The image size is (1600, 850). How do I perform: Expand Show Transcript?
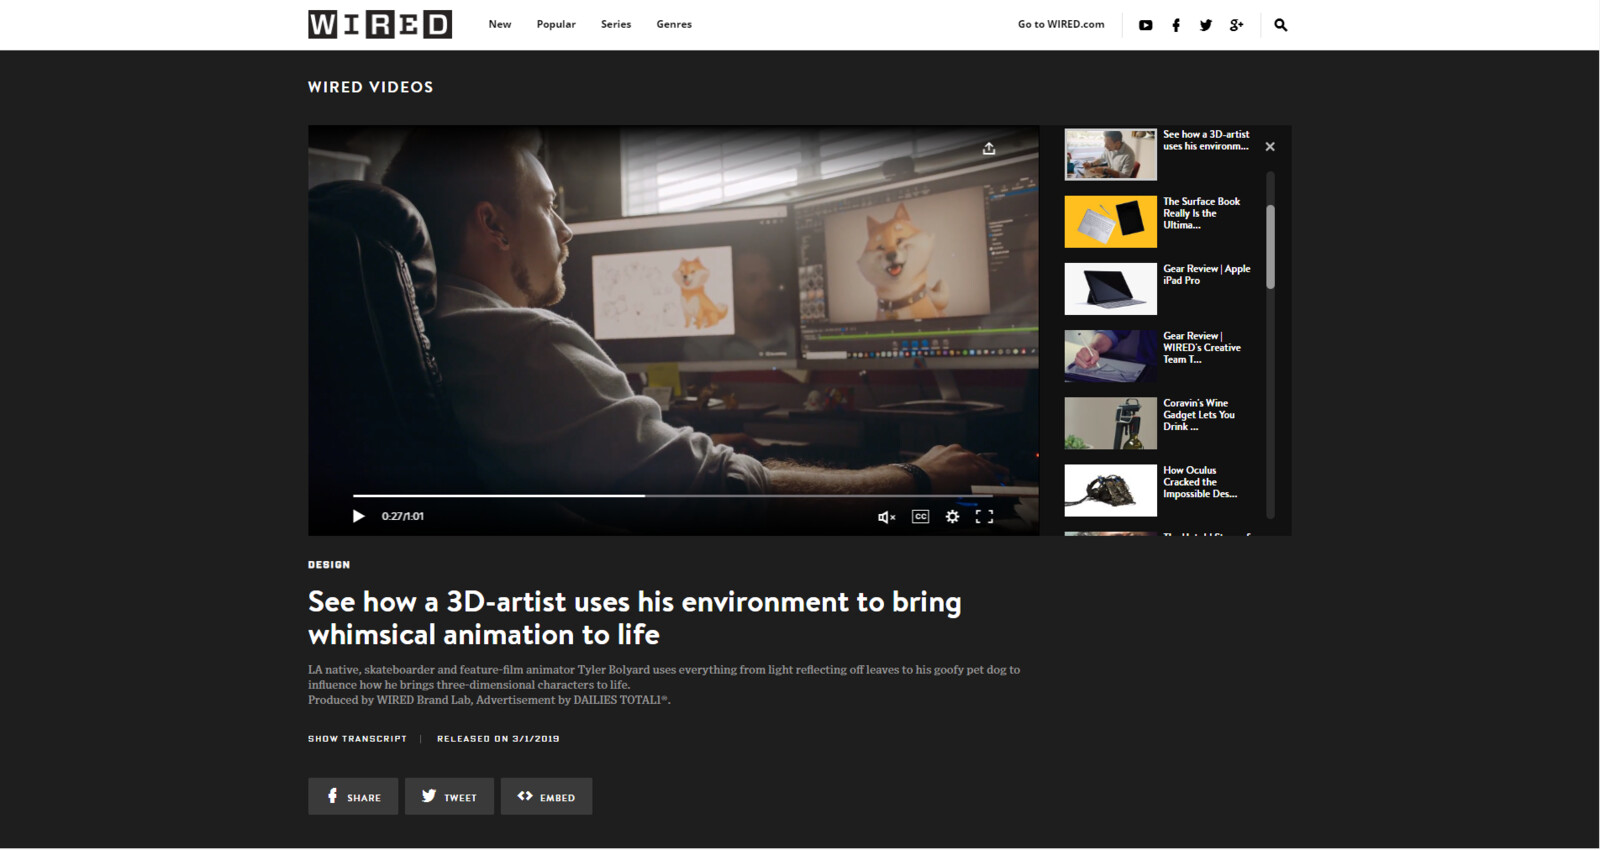tap(357, 739)
